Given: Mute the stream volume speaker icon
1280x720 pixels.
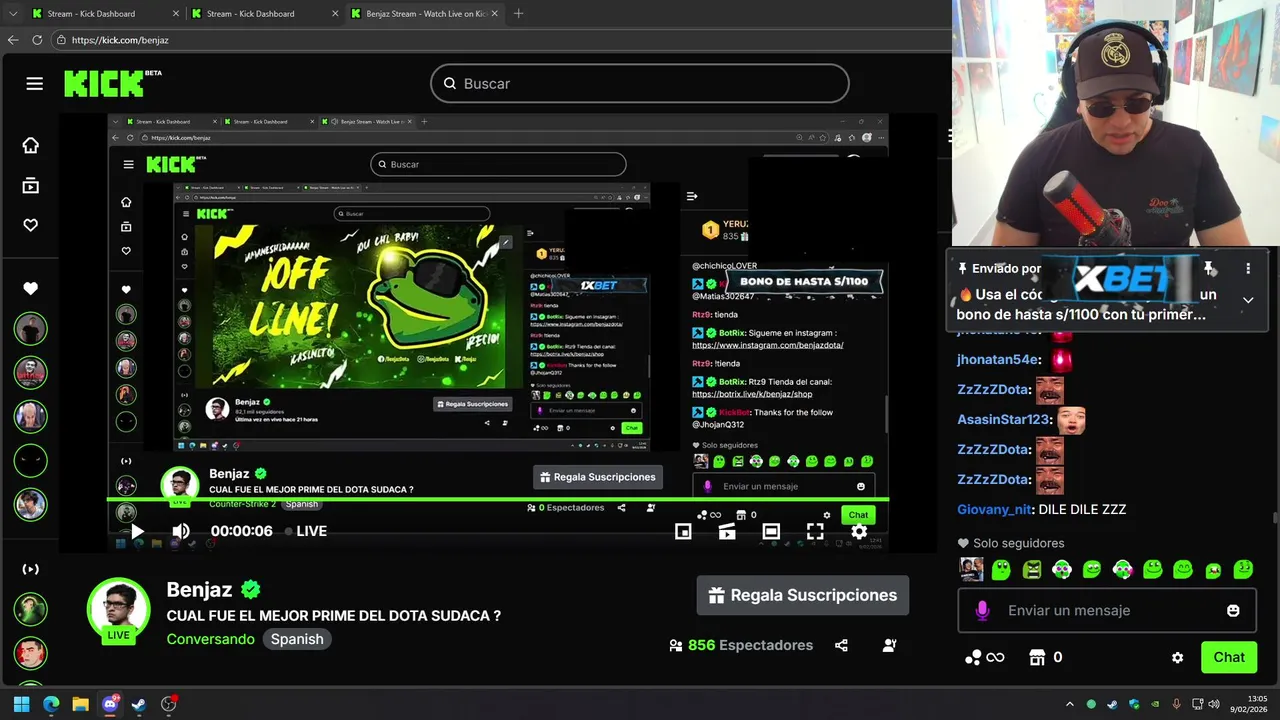Looking at the screenshot, I should [181, 531].
